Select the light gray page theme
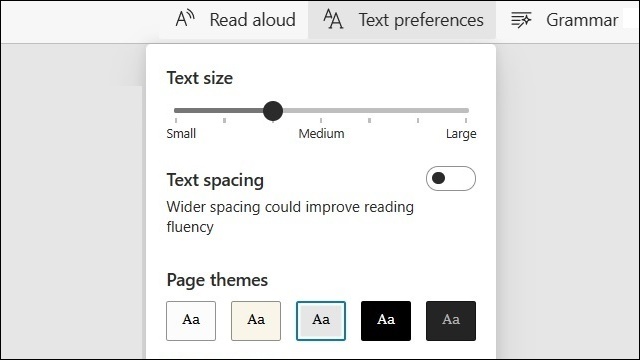The image size is (640, 360). (321, 321)
